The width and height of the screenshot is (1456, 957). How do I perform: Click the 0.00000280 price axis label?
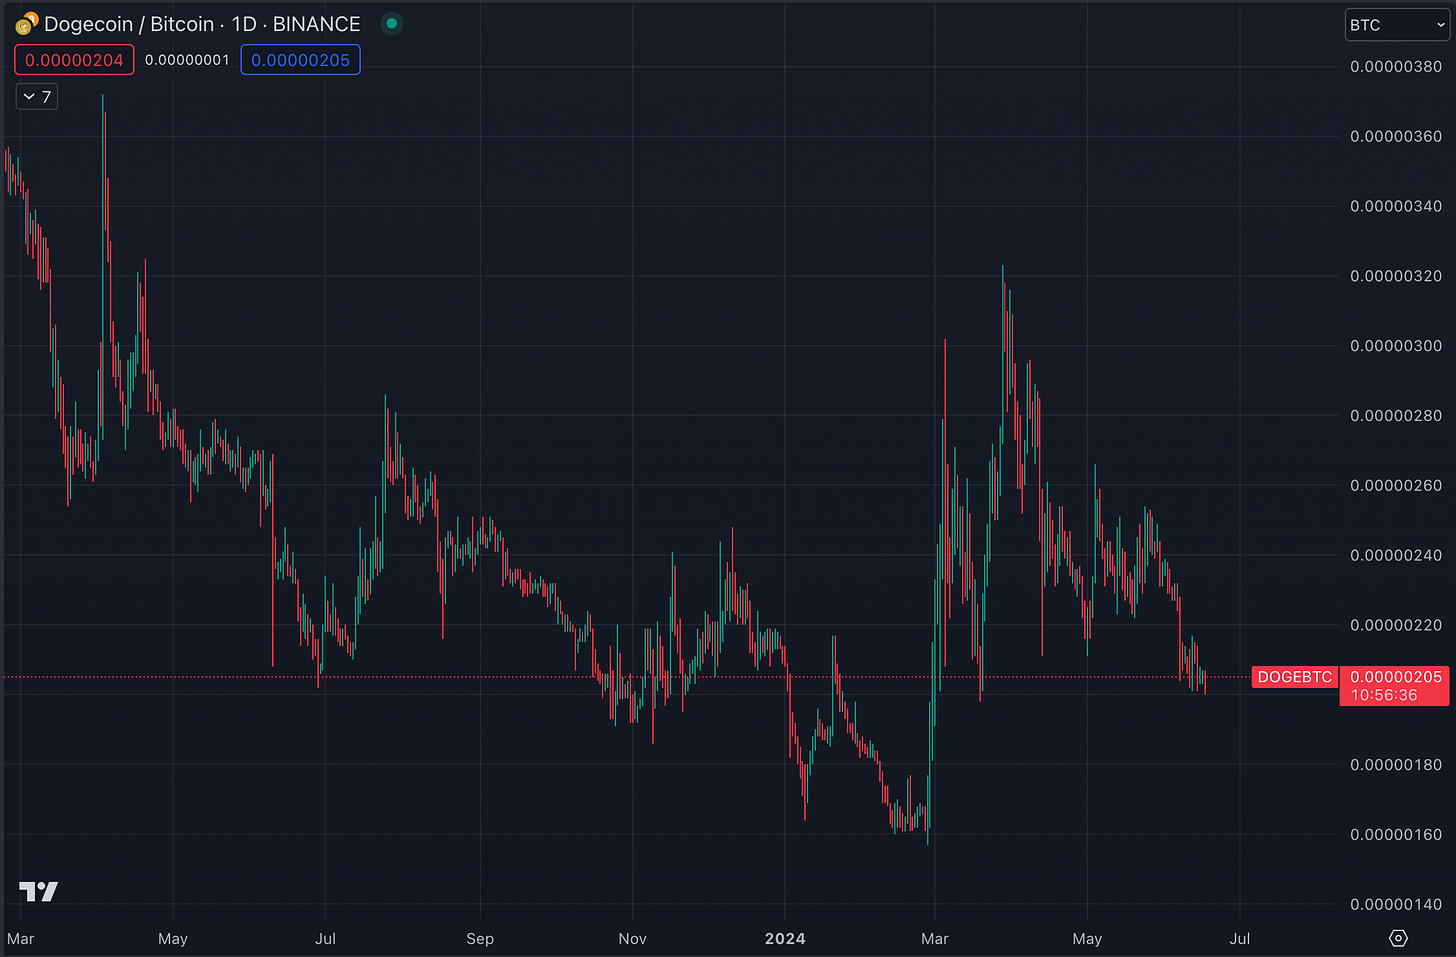1396,416
